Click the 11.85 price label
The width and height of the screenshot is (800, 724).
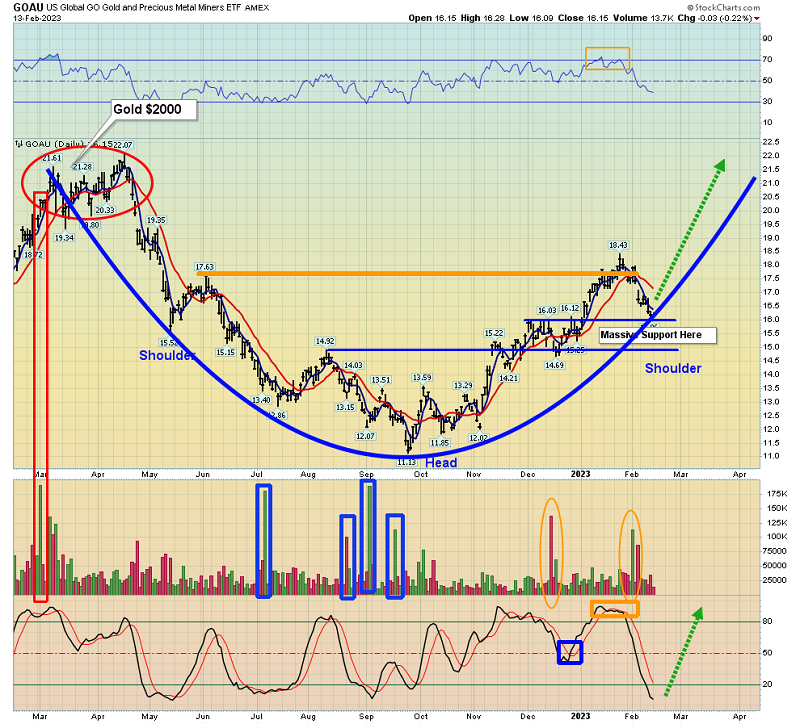(439, 443)
